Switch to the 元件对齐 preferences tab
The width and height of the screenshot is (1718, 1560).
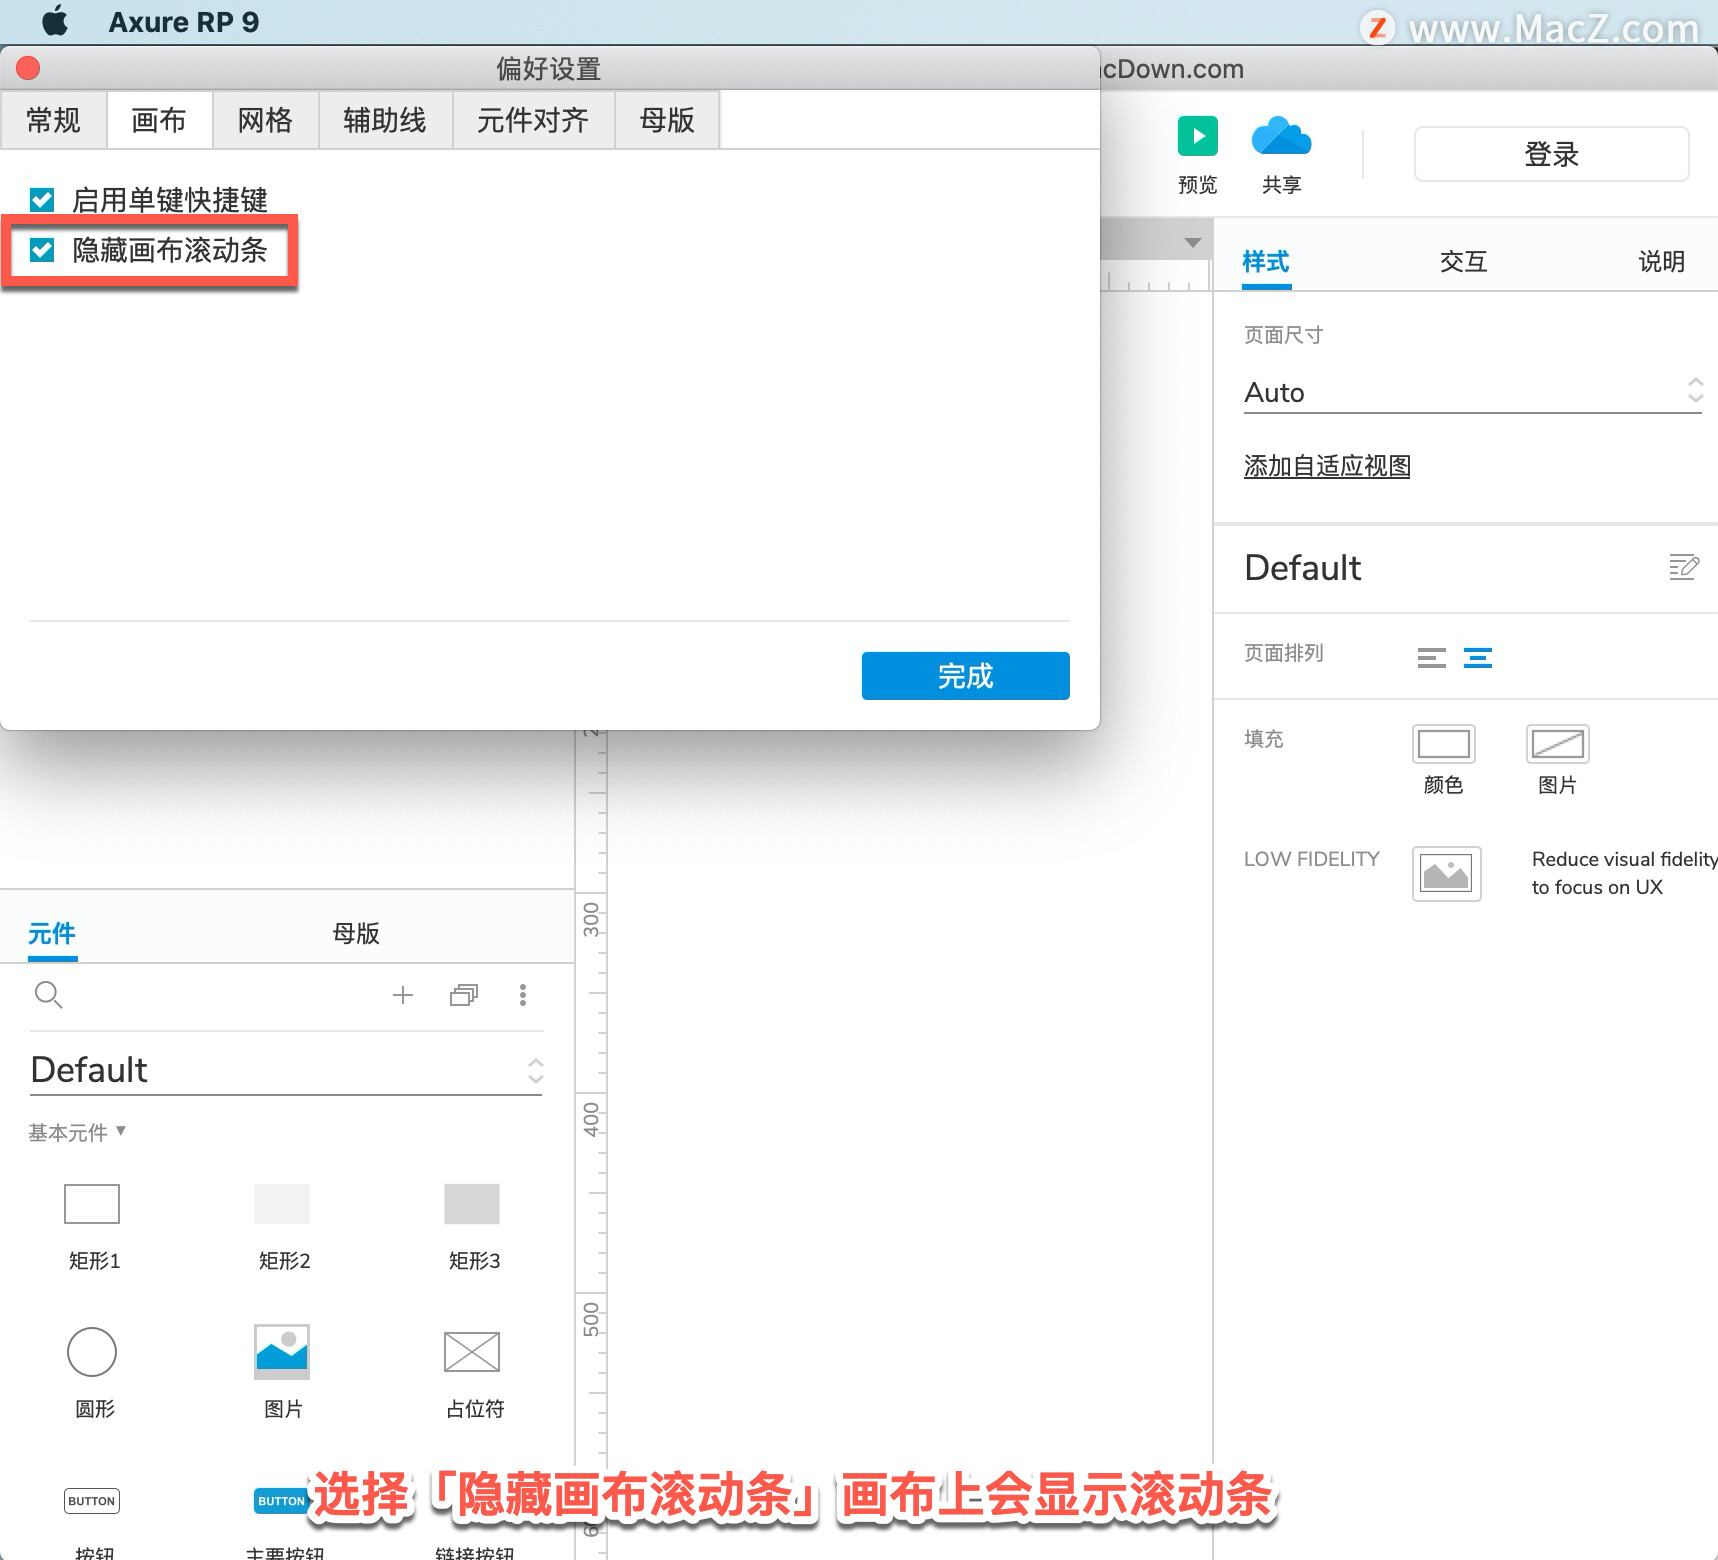coord(533,120)
